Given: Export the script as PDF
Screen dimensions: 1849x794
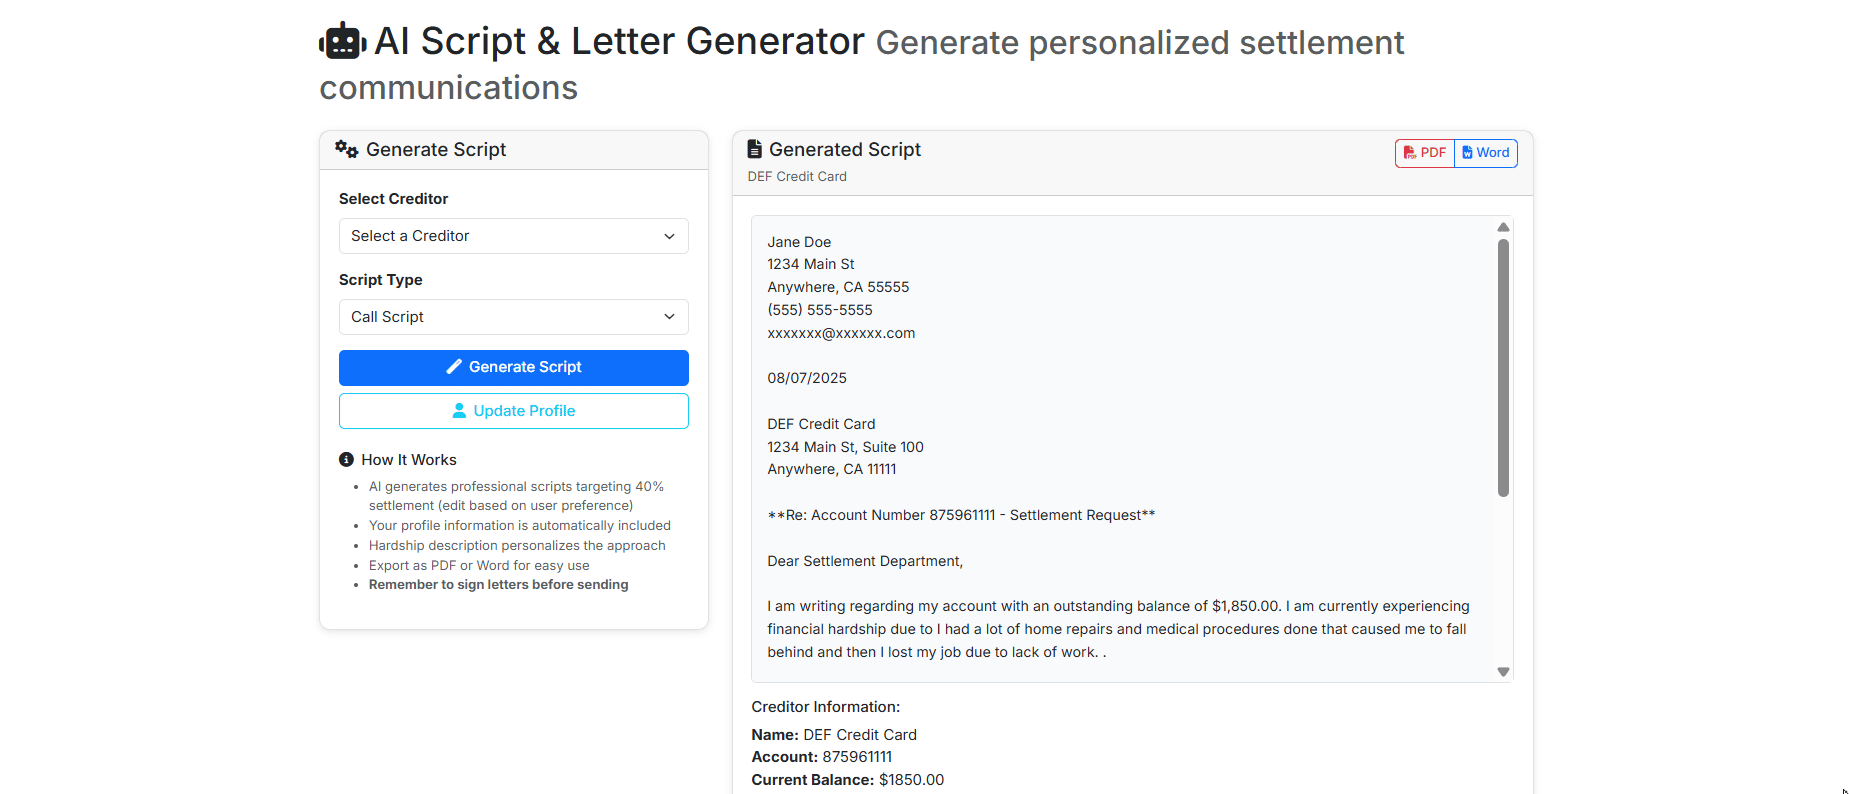Looking at the screenshot, I should point(1424,152).
